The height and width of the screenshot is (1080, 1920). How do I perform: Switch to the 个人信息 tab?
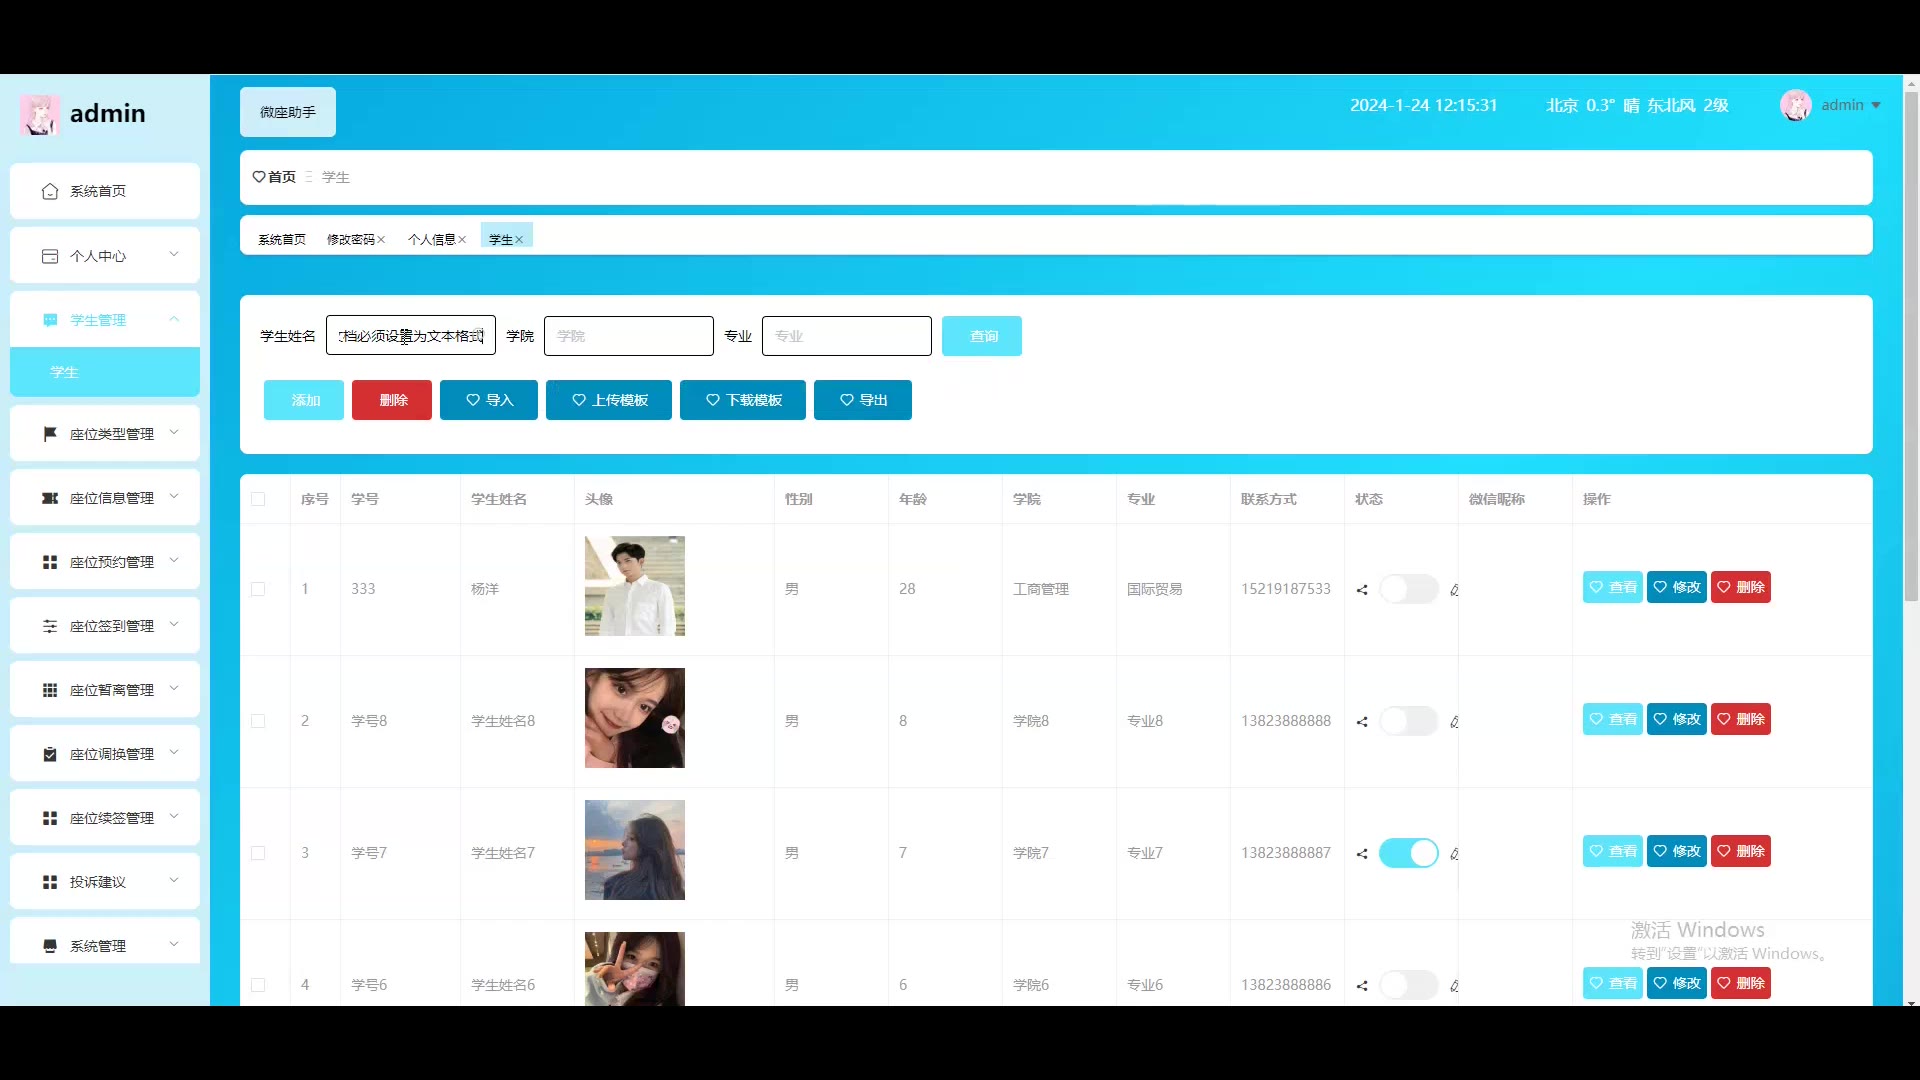(x=431, y=240)
